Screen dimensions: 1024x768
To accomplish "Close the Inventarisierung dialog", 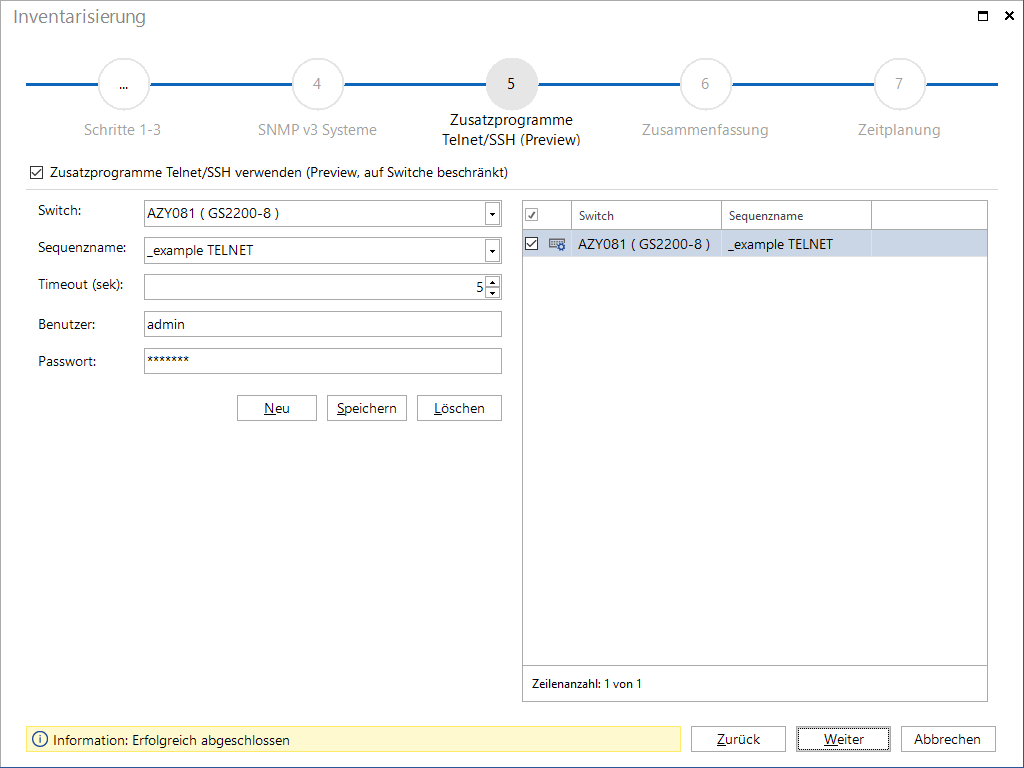I will point(1009,16).
